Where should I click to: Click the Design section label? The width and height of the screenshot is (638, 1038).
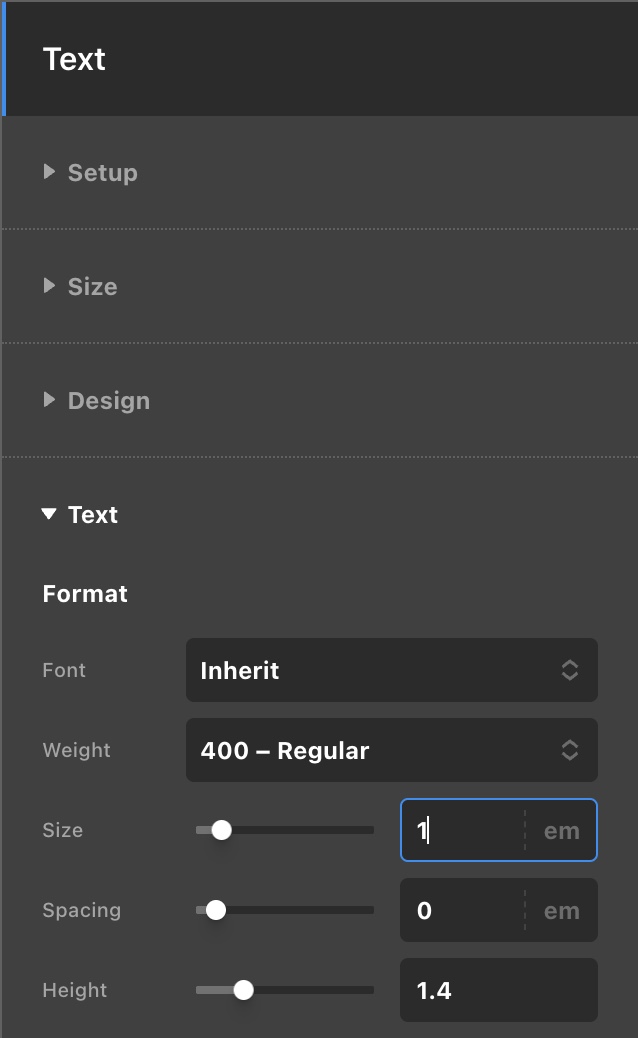[109, 401]
